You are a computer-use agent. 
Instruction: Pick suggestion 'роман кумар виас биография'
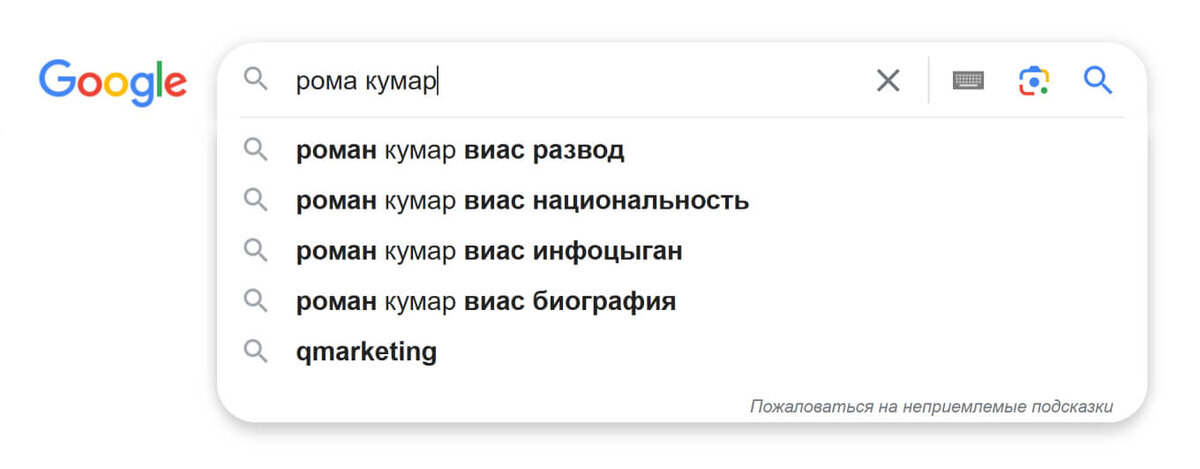682,300
